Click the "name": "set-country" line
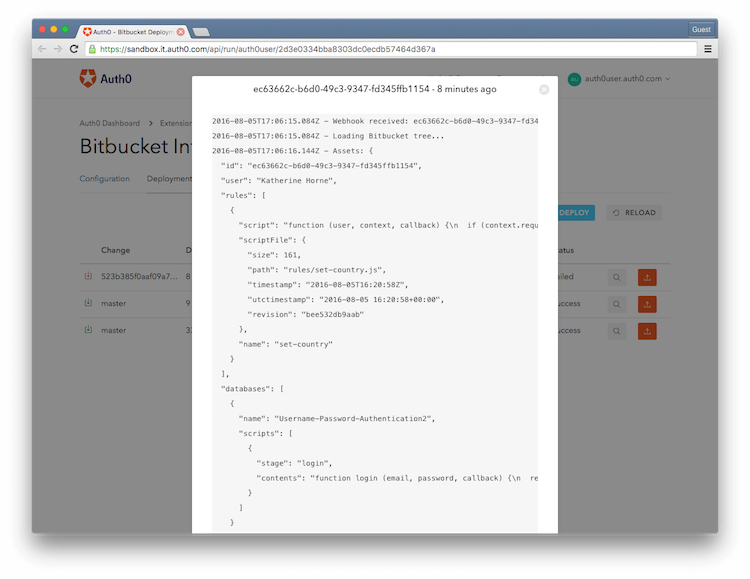 (286, 344)
